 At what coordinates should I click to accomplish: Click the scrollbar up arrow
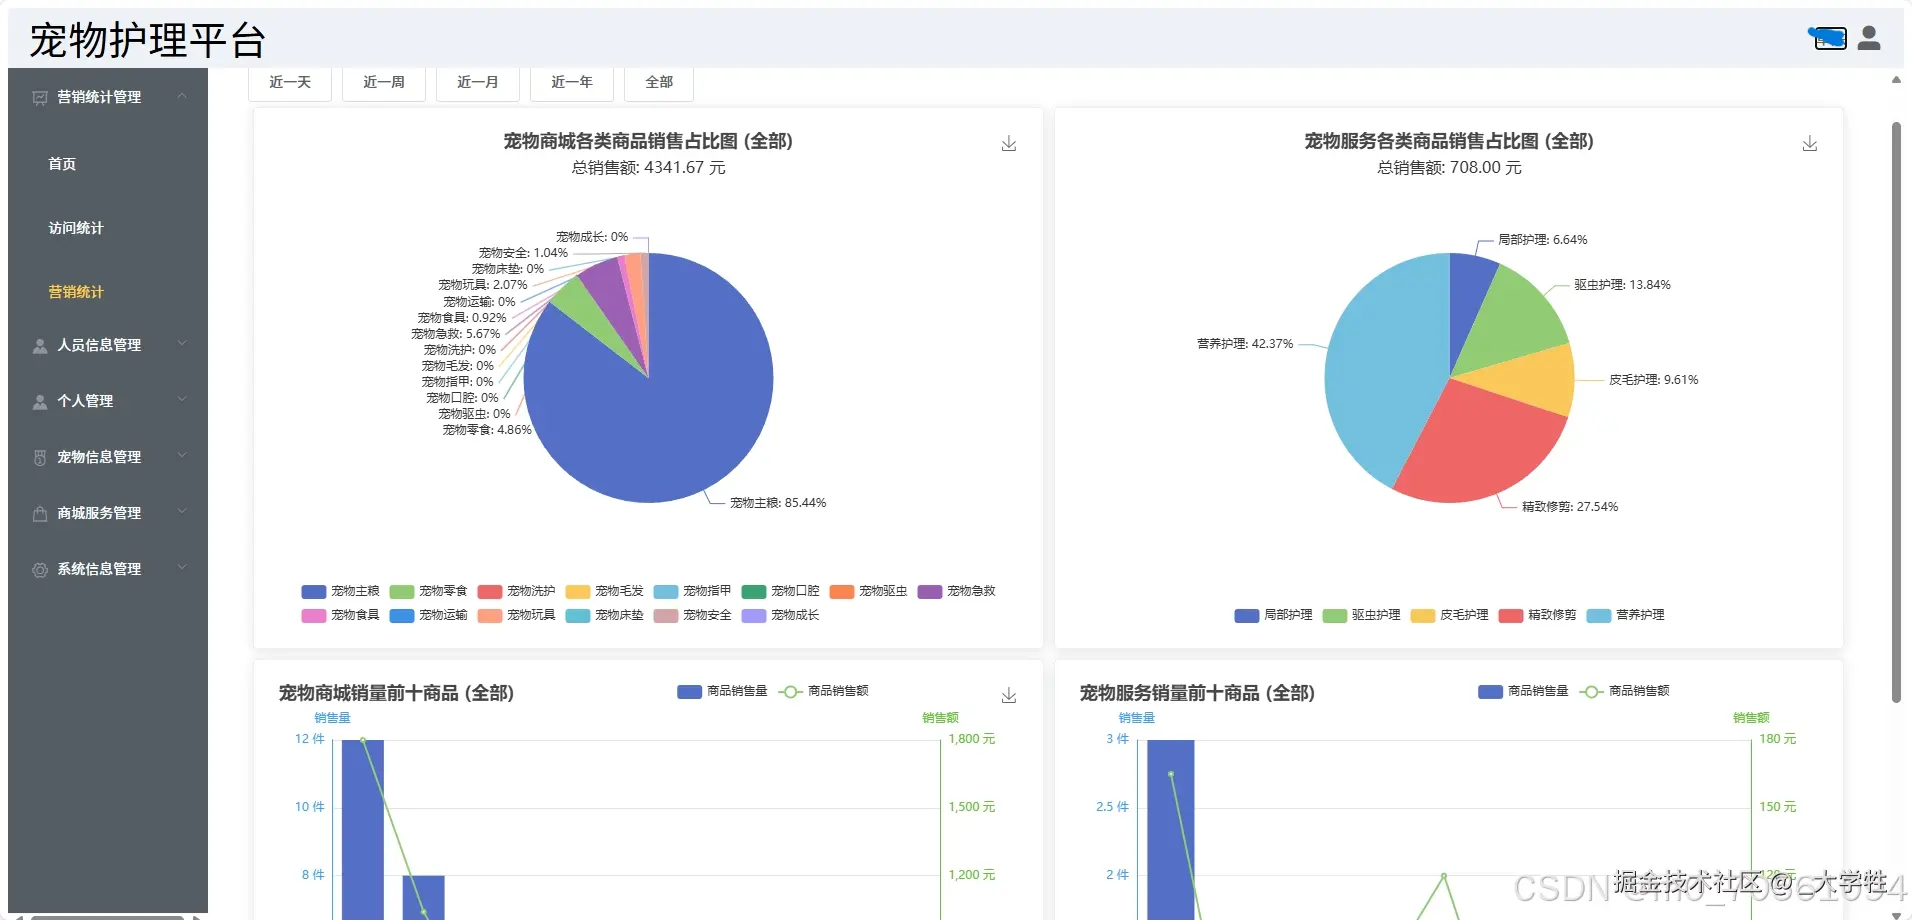tap(1896, 80)
